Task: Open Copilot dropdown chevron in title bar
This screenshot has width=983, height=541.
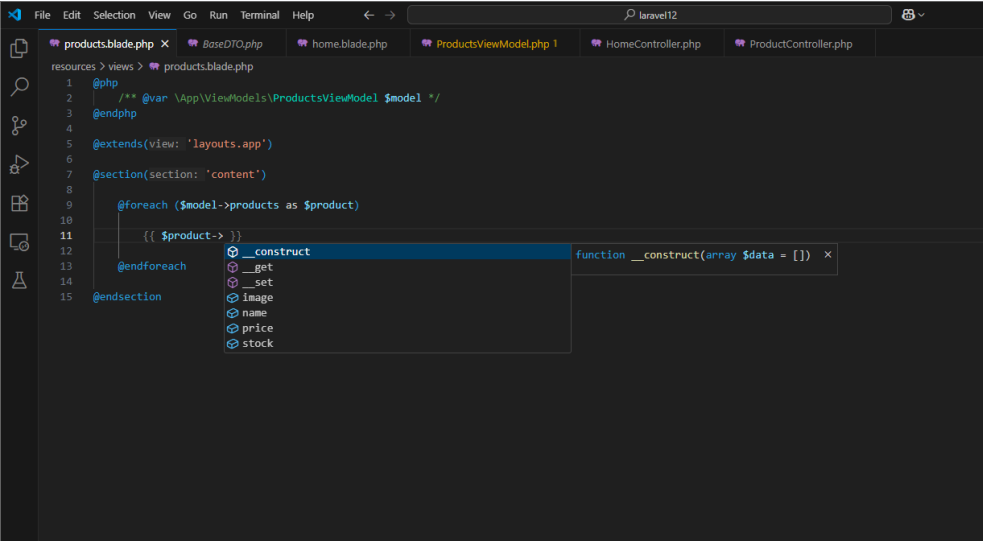Action: click(922, 15)
